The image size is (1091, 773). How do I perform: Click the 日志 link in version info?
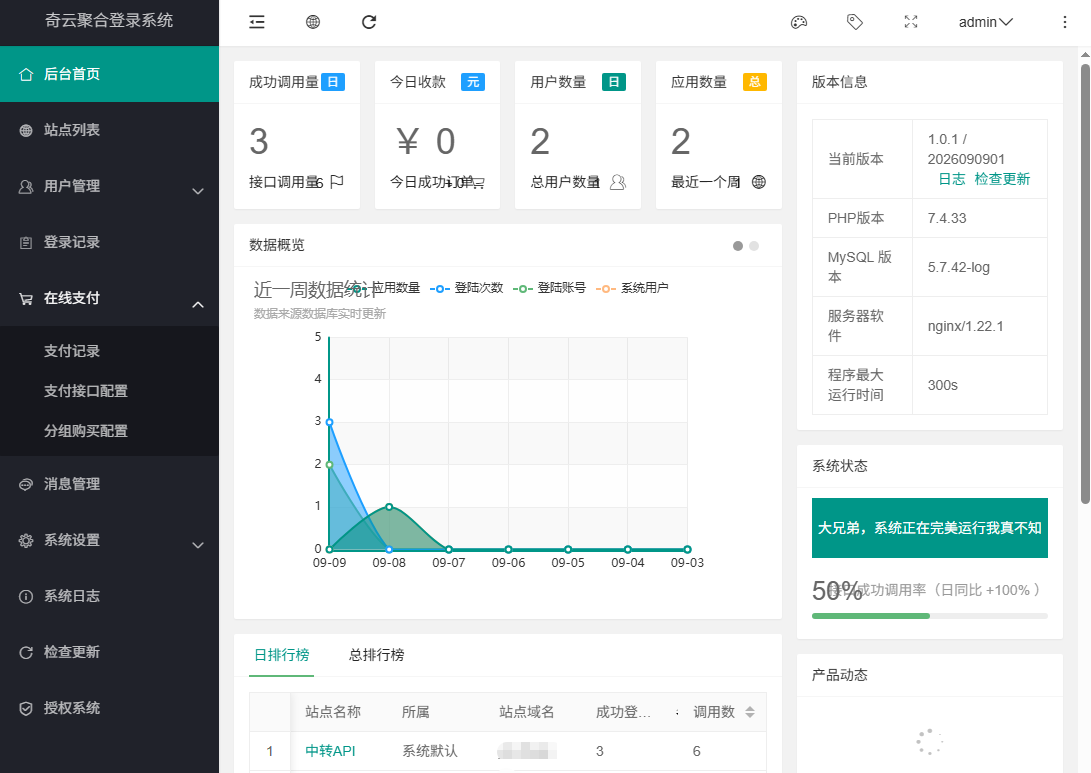coord(952,180)
